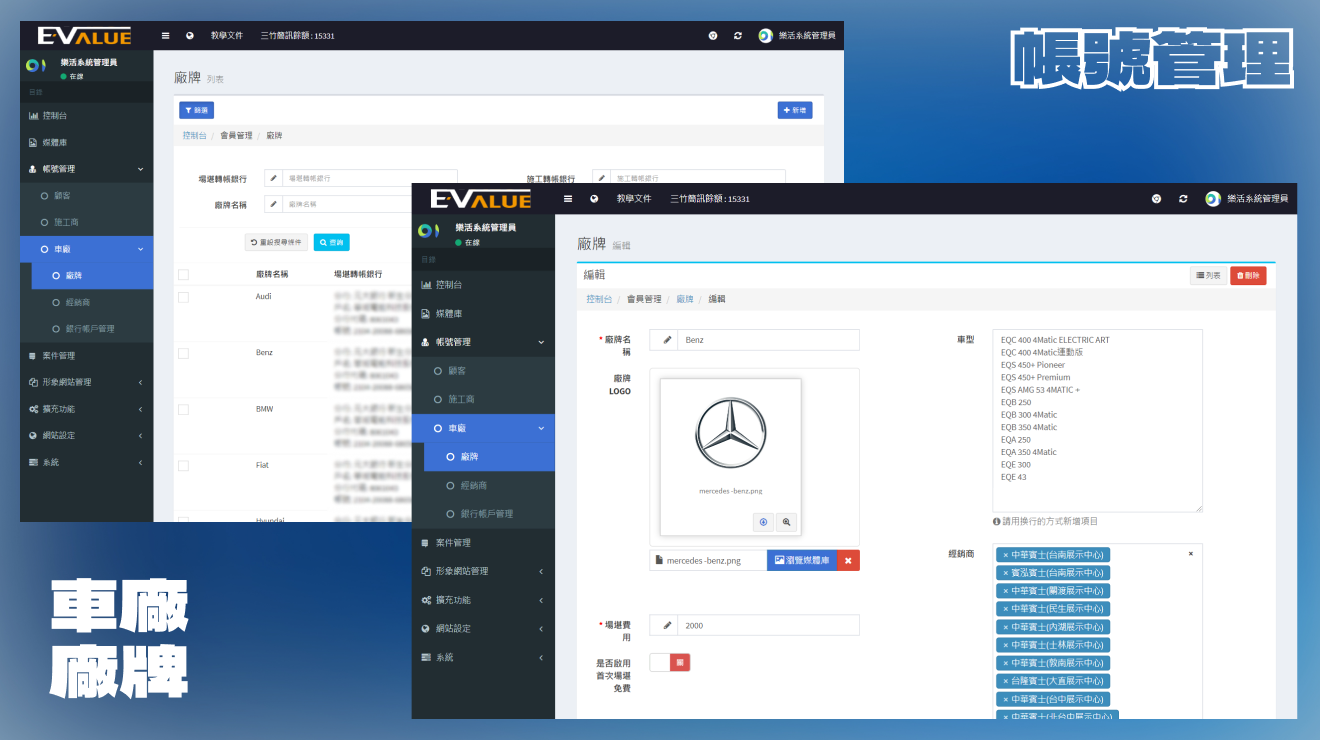Toggle hamburger menu in the front edit window
The height and width of the screenshot is (740, 1320).
click(x=568, y=199)
